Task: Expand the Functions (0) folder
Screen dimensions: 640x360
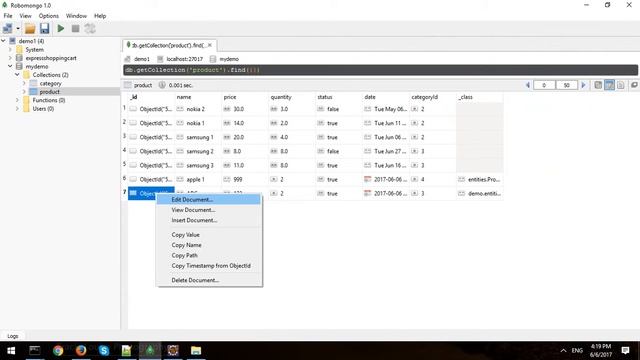Action: [17, 100]
